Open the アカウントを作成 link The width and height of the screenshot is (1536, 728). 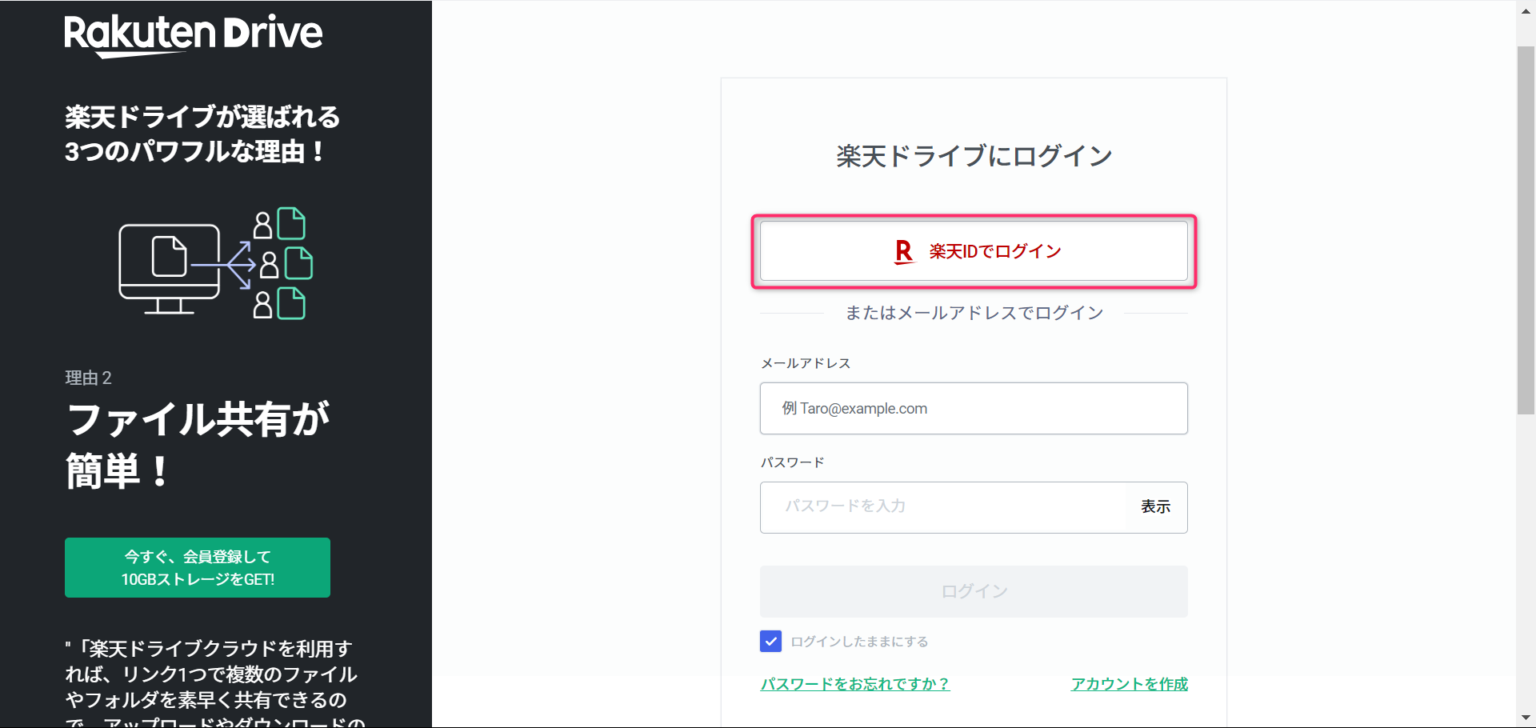(1129, 683)
